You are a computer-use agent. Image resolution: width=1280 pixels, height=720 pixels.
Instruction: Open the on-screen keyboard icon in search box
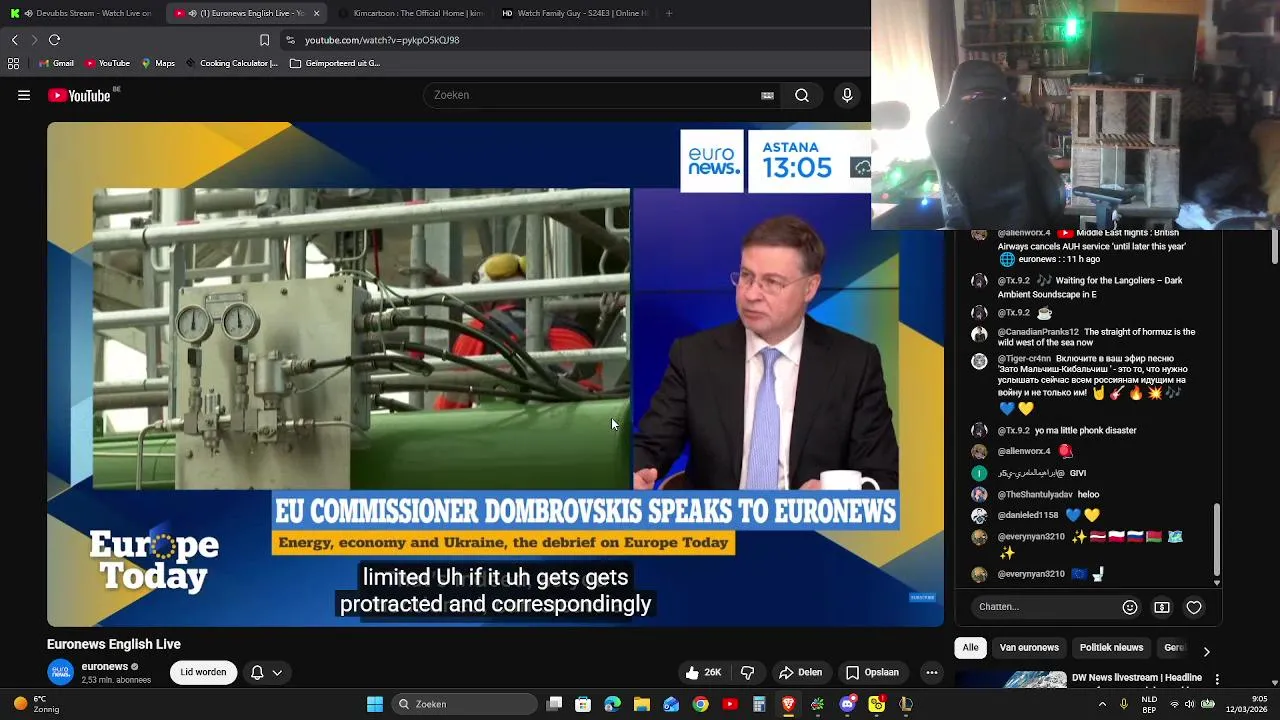point(767,96)
